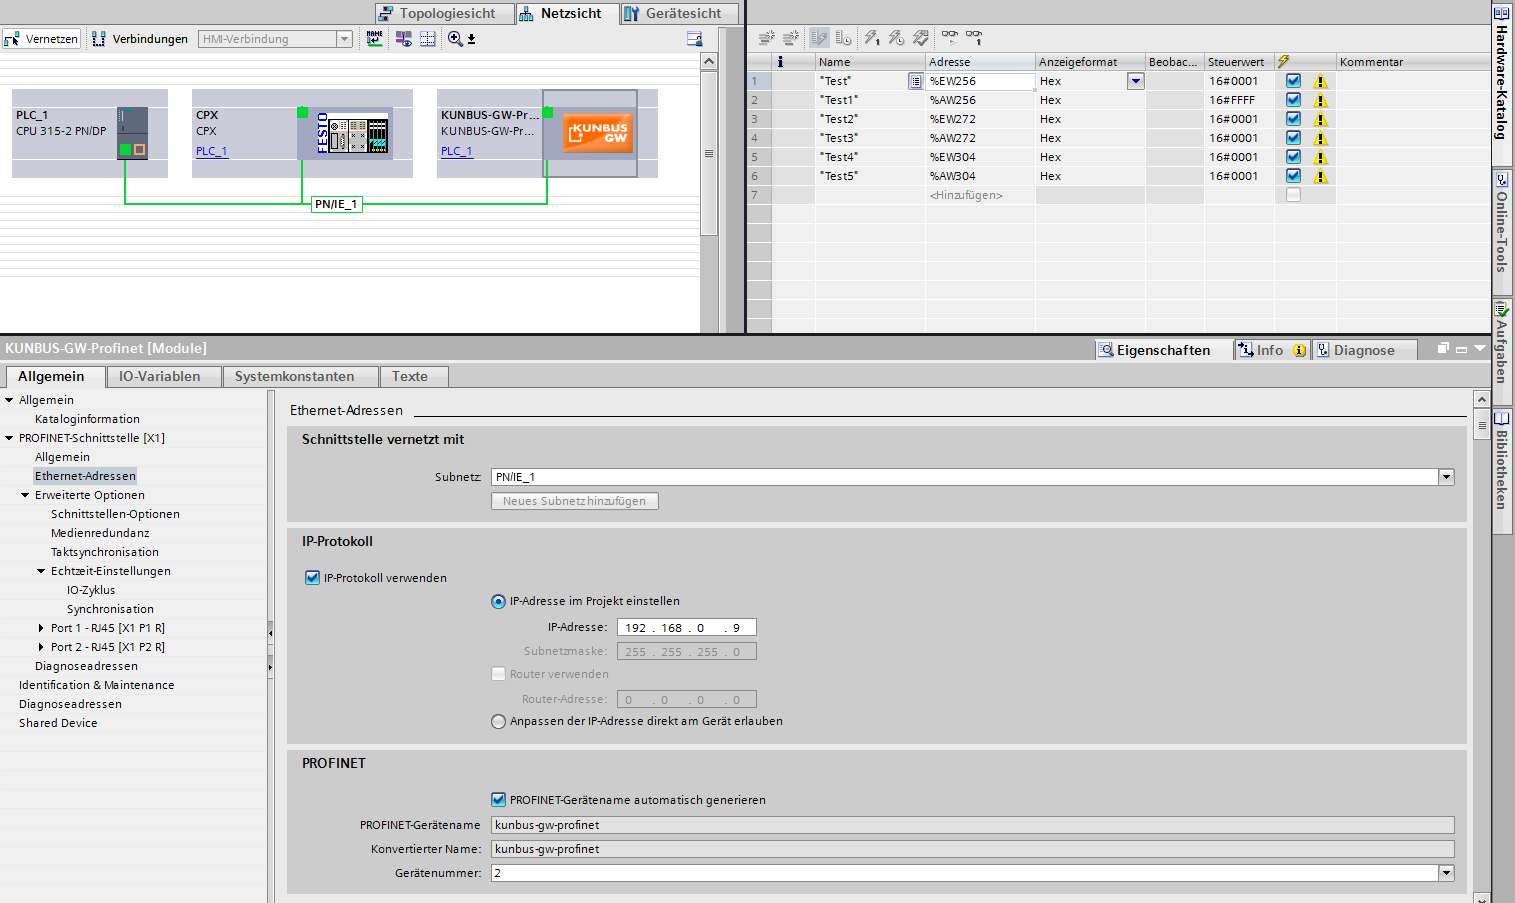This screenshot has width=1515, height=903.
Task: Open the zoom level arrow menu
Action: pos(472,40)
